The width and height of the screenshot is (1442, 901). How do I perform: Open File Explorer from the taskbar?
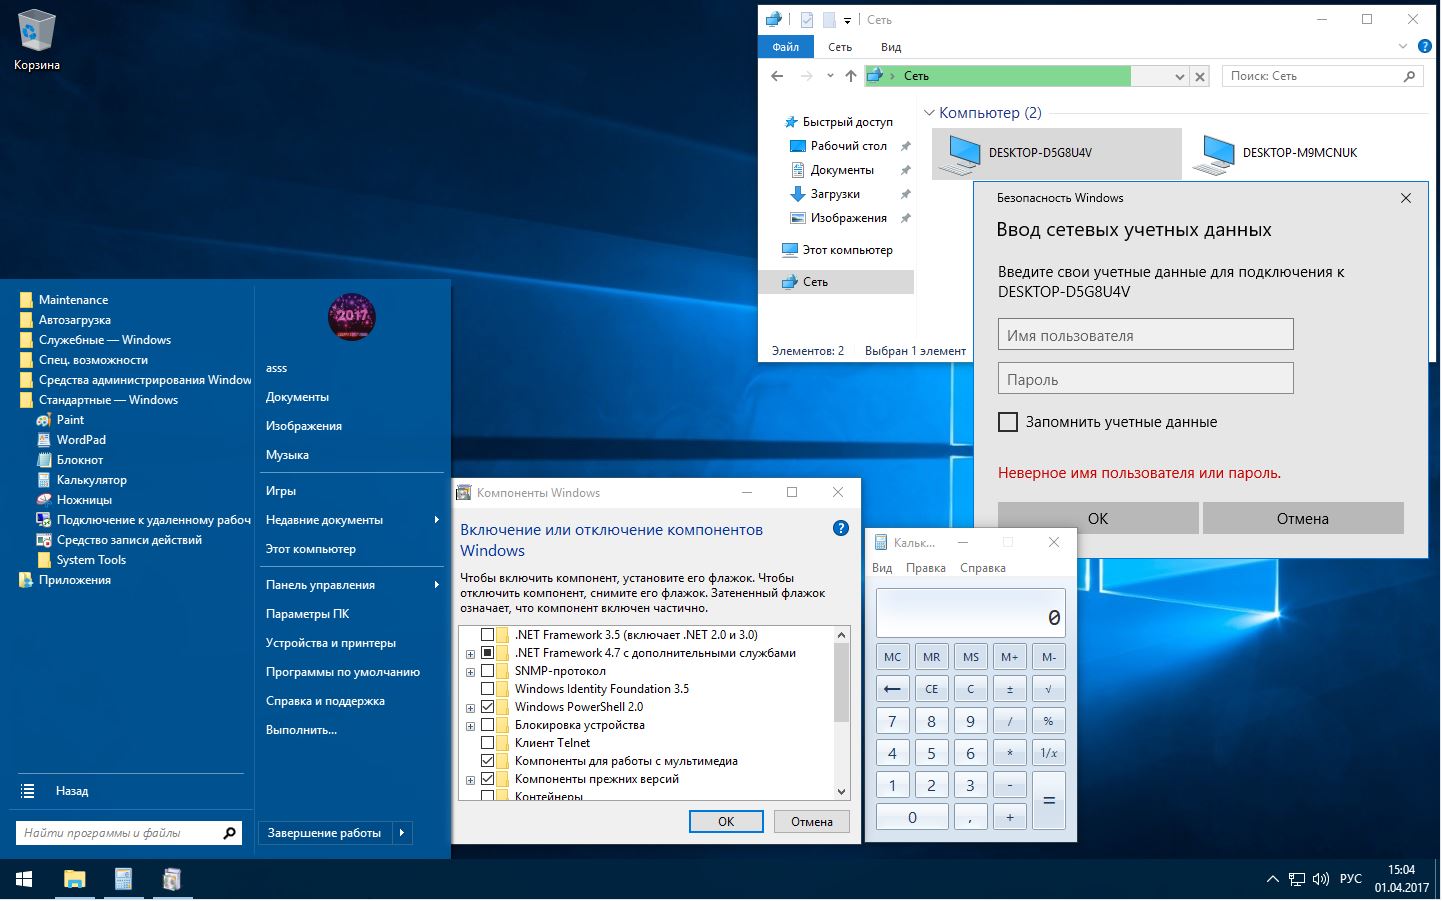(74, 879)
